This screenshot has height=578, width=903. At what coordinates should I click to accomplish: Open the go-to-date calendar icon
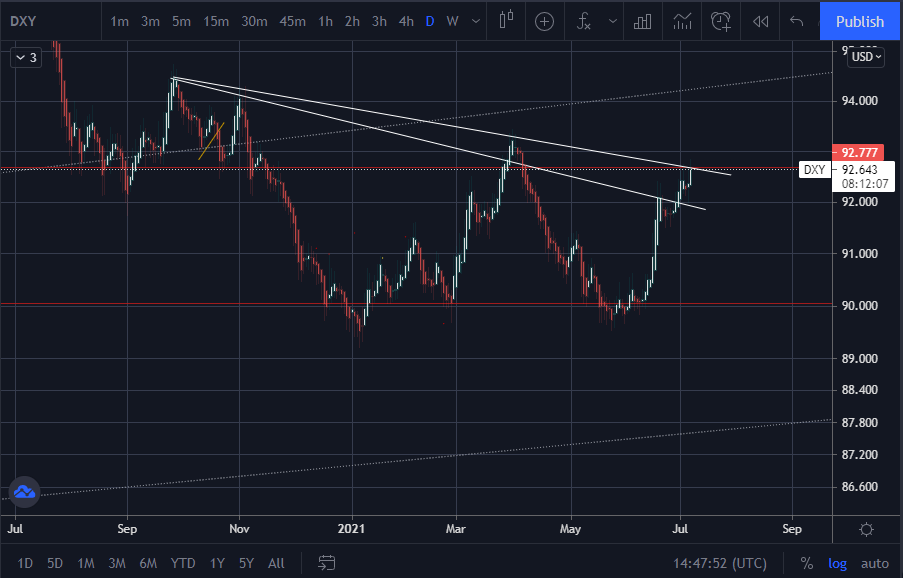(327, 562)
